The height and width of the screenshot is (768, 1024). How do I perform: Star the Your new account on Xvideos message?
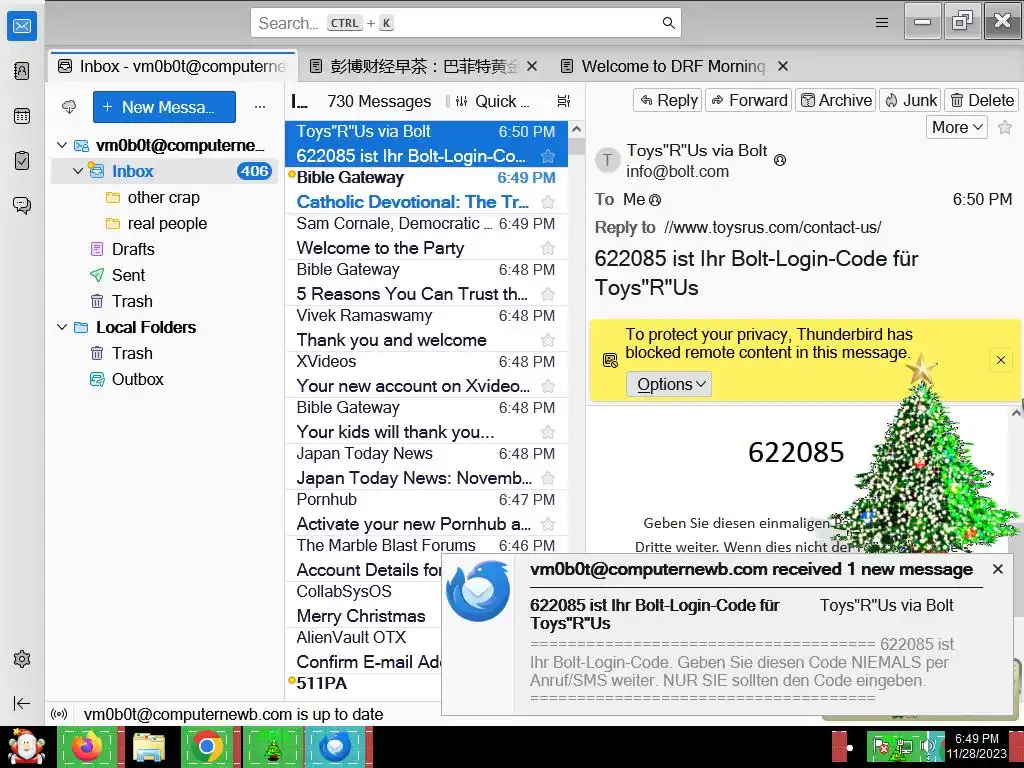click(x=548, y=387)
